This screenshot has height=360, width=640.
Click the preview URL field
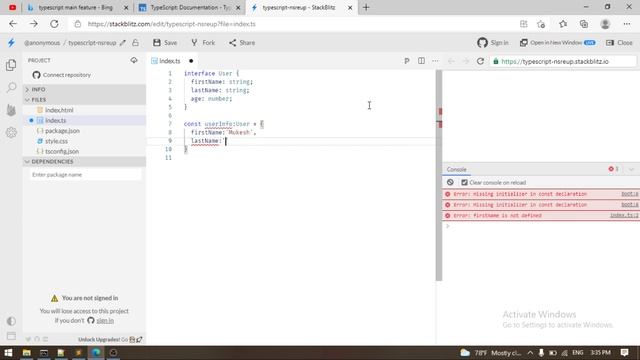(563, 61)
